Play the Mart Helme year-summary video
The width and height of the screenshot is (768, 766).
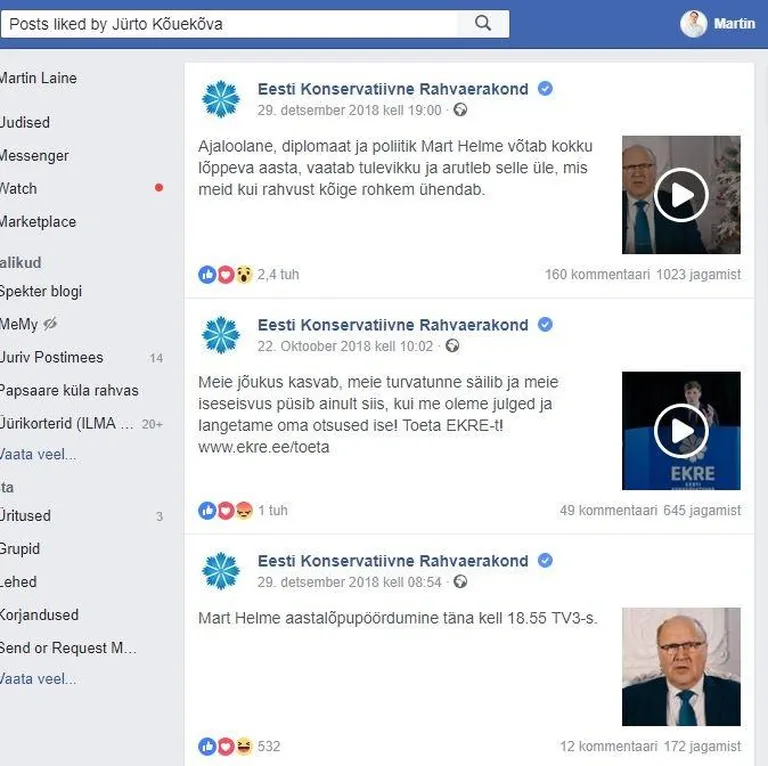click(x=681, y=194)
